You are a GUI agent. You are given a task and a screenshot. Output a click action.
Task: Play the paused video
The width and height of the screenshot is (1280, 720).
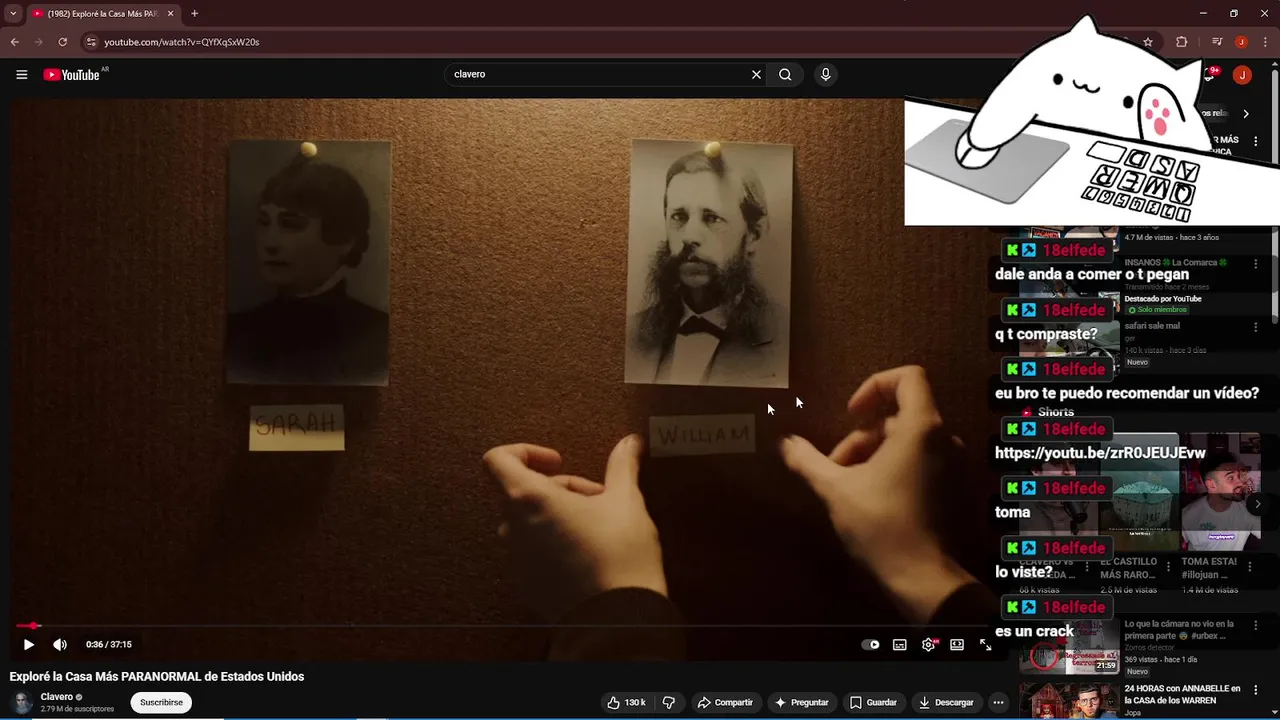[x=28, y=645]
